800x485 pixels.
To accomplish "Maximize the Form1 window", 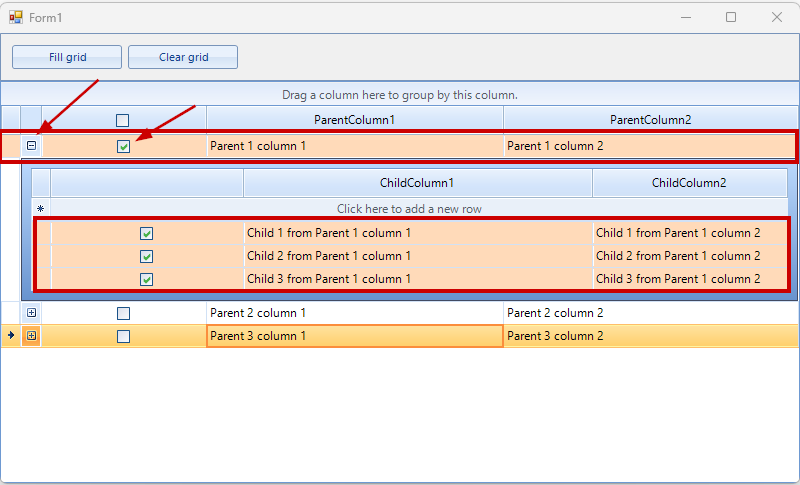I will (x=731, y=17).
